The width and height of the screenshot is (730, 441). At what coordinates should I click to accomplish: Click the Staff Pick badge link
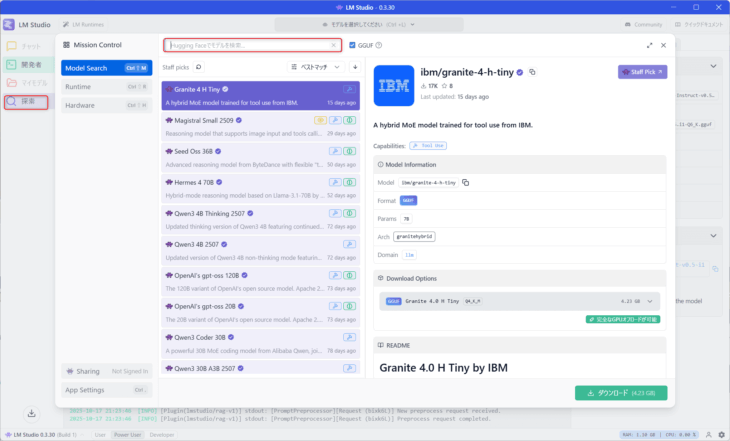pos(642,72)
